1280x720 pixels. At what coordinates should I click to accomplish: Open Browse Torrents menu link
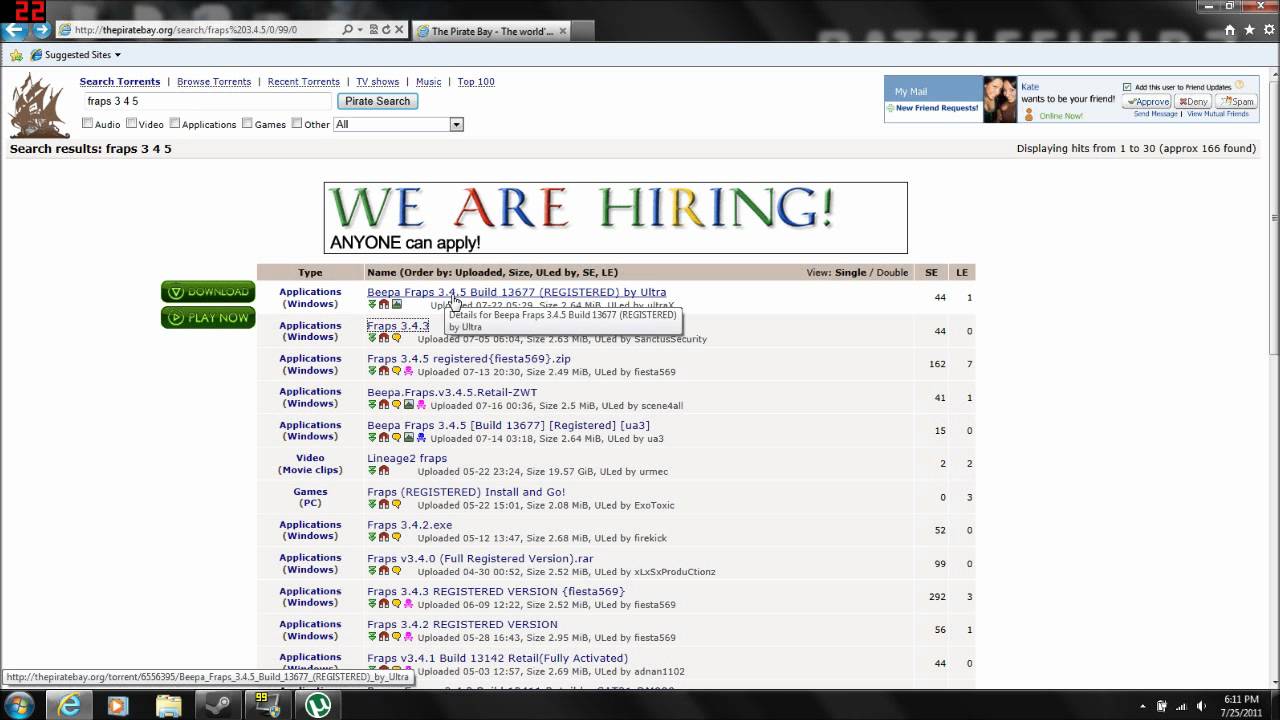pyautogui.click(x=214, y=82)
